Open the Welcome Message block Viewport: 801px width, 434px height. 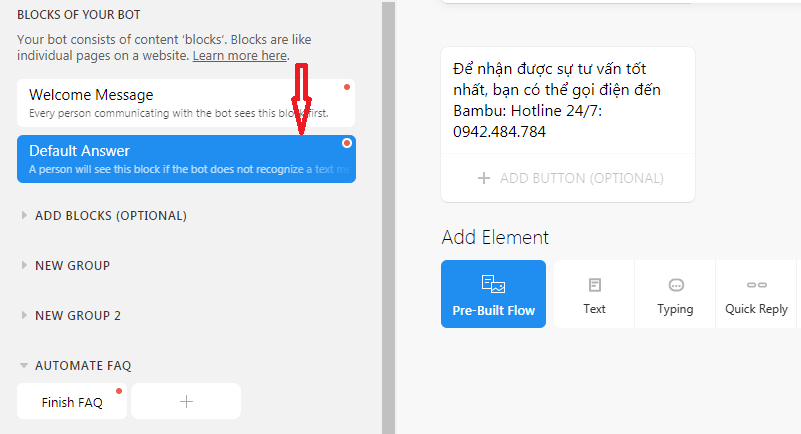pyautogui.click(x=186, y=103)
